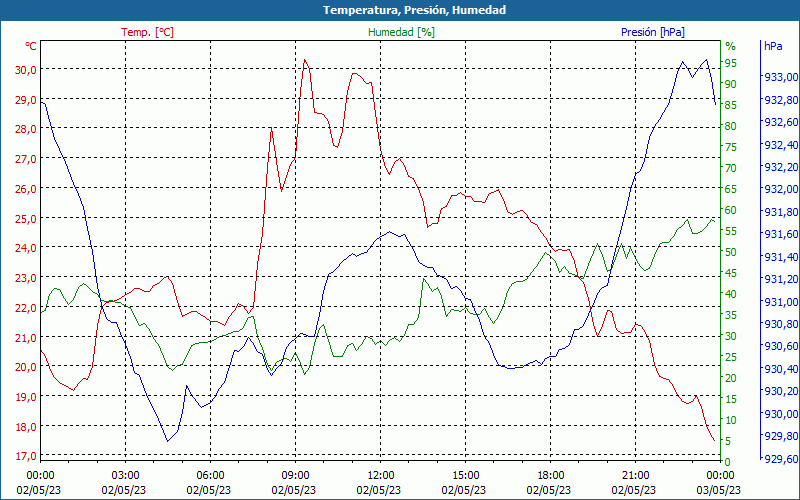Click the 930,80 pressure axis value
This screenshot has width=800, height=500.
(x=780, y=324)
